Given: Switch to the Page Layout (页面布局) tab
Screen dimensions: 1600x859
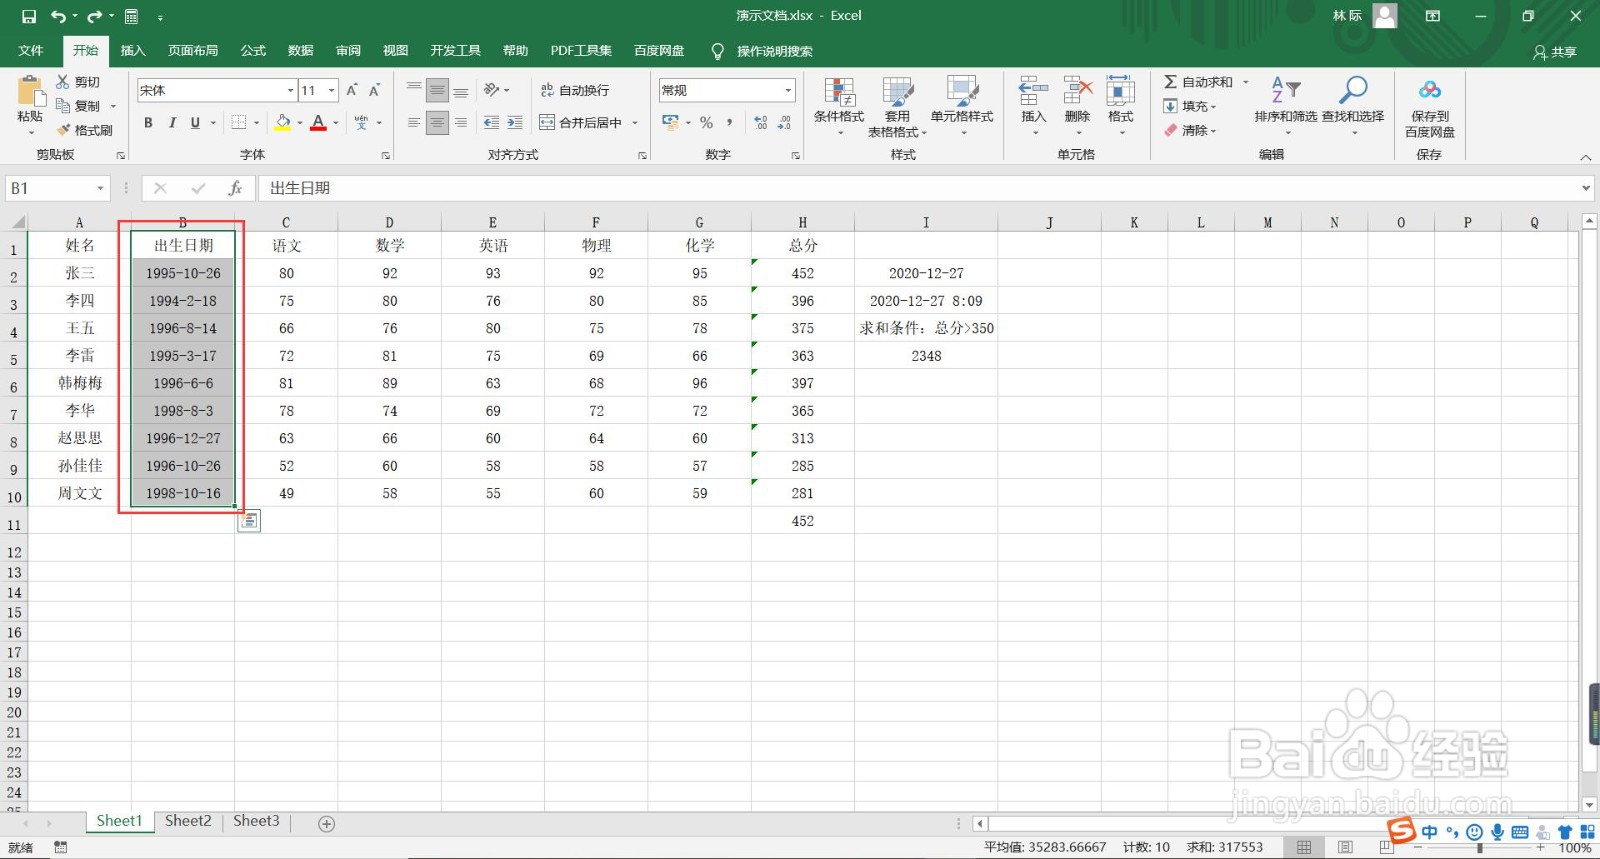Looking at the screenshot, I should click(x=193, y=50).
